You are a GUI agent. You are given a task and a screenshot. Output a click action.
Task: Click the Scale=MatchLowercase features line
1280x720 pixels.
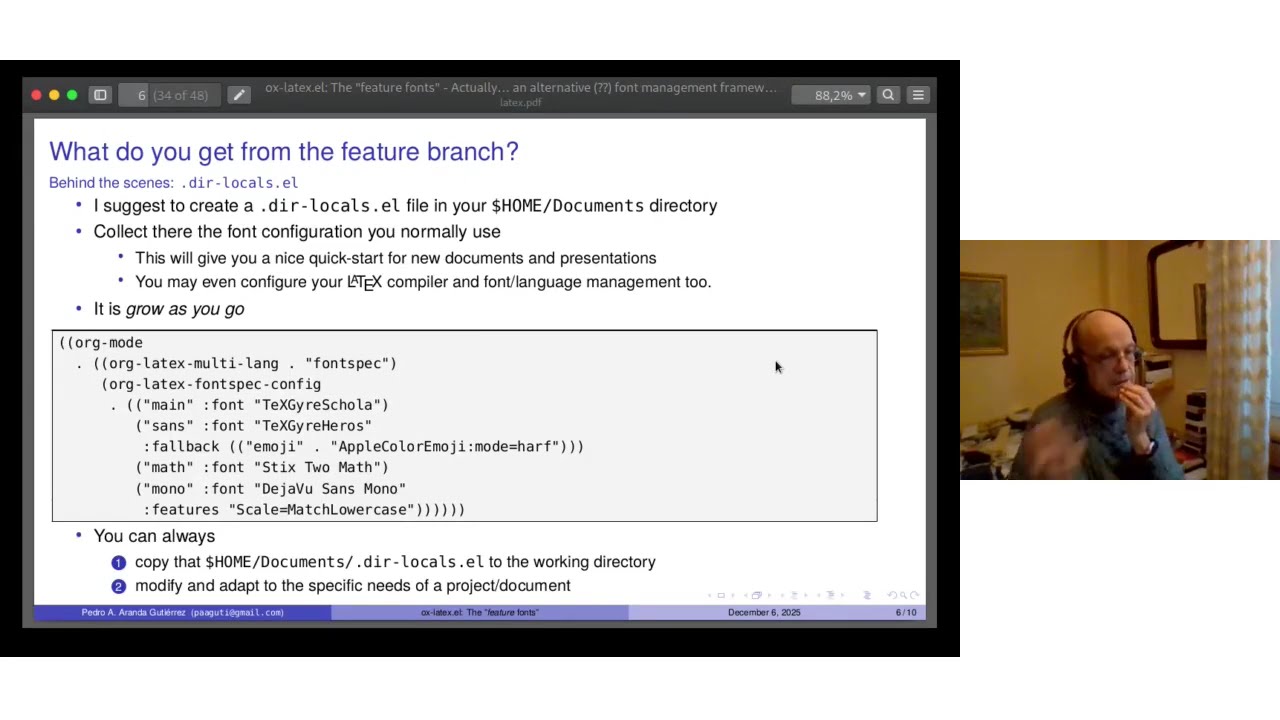304,509
